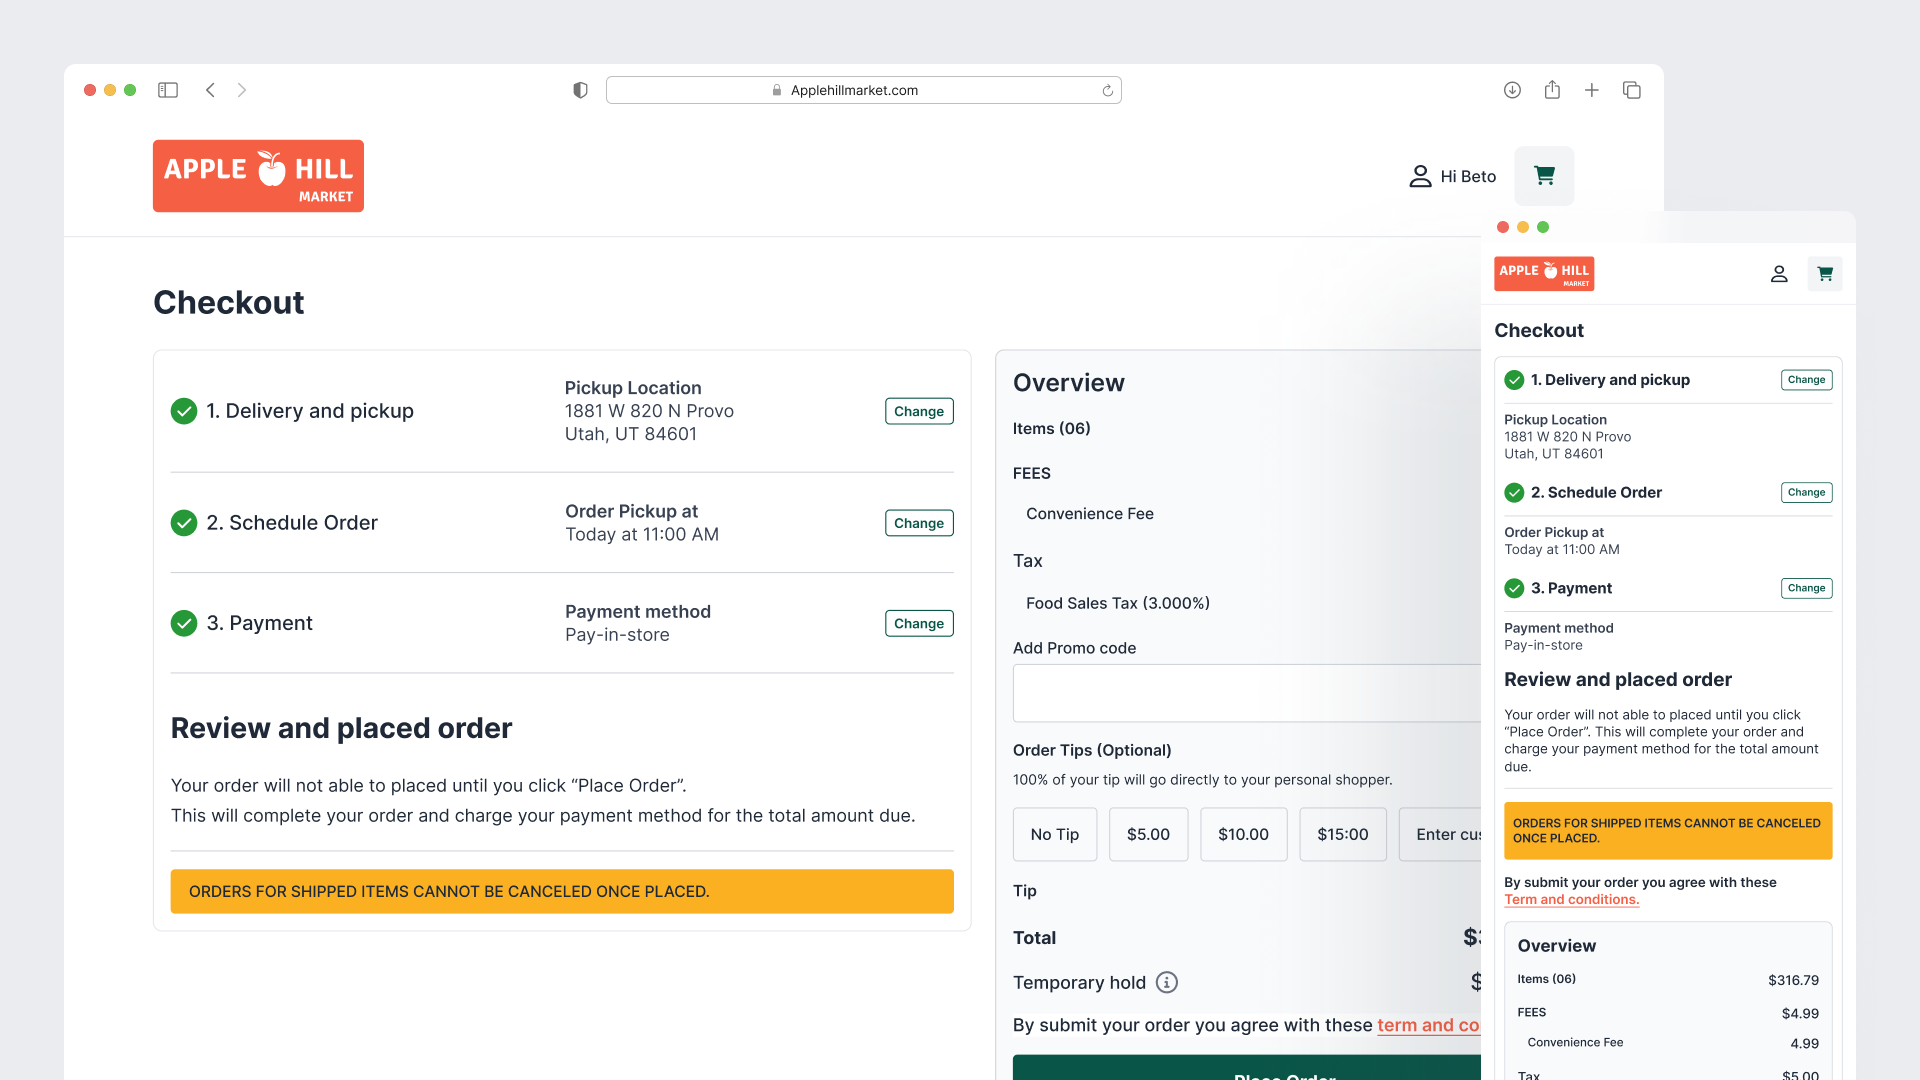Open the term and conditions link in the desktop window

point(1428,1025)
